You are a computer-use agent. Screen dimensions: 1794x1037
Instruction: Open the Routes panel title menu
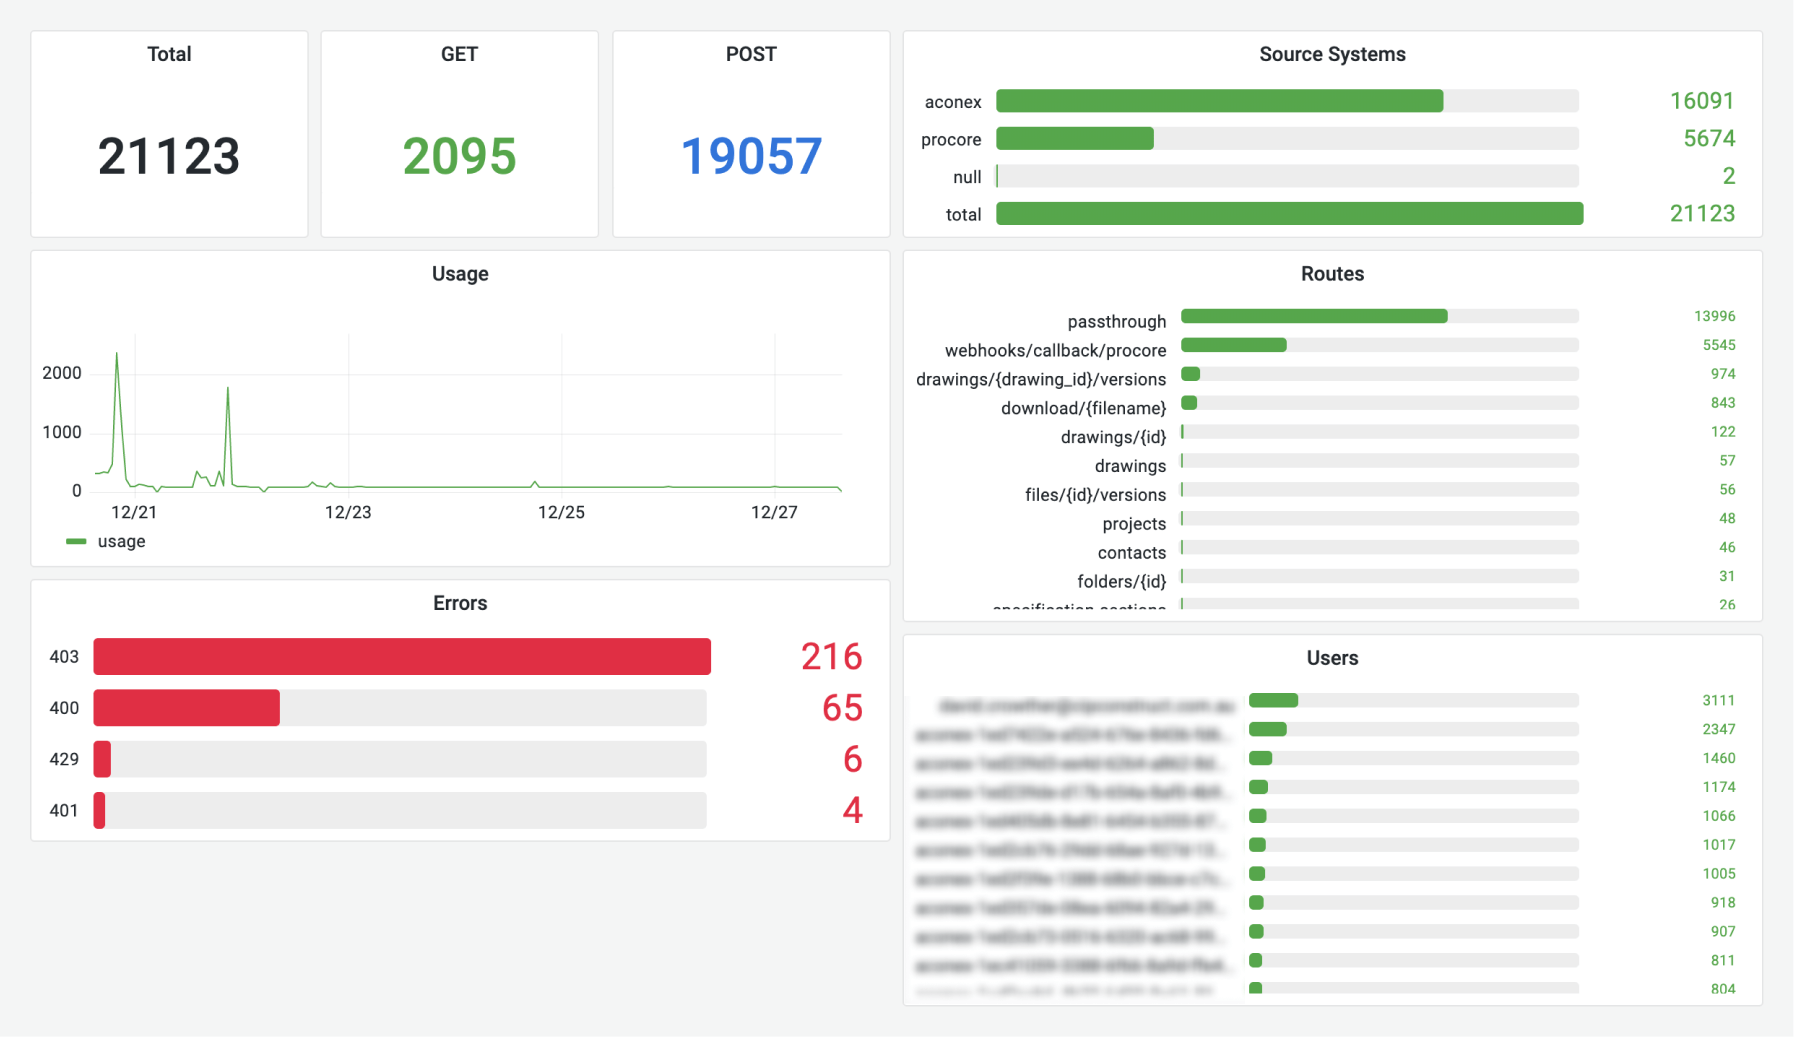click(1332, 274)
